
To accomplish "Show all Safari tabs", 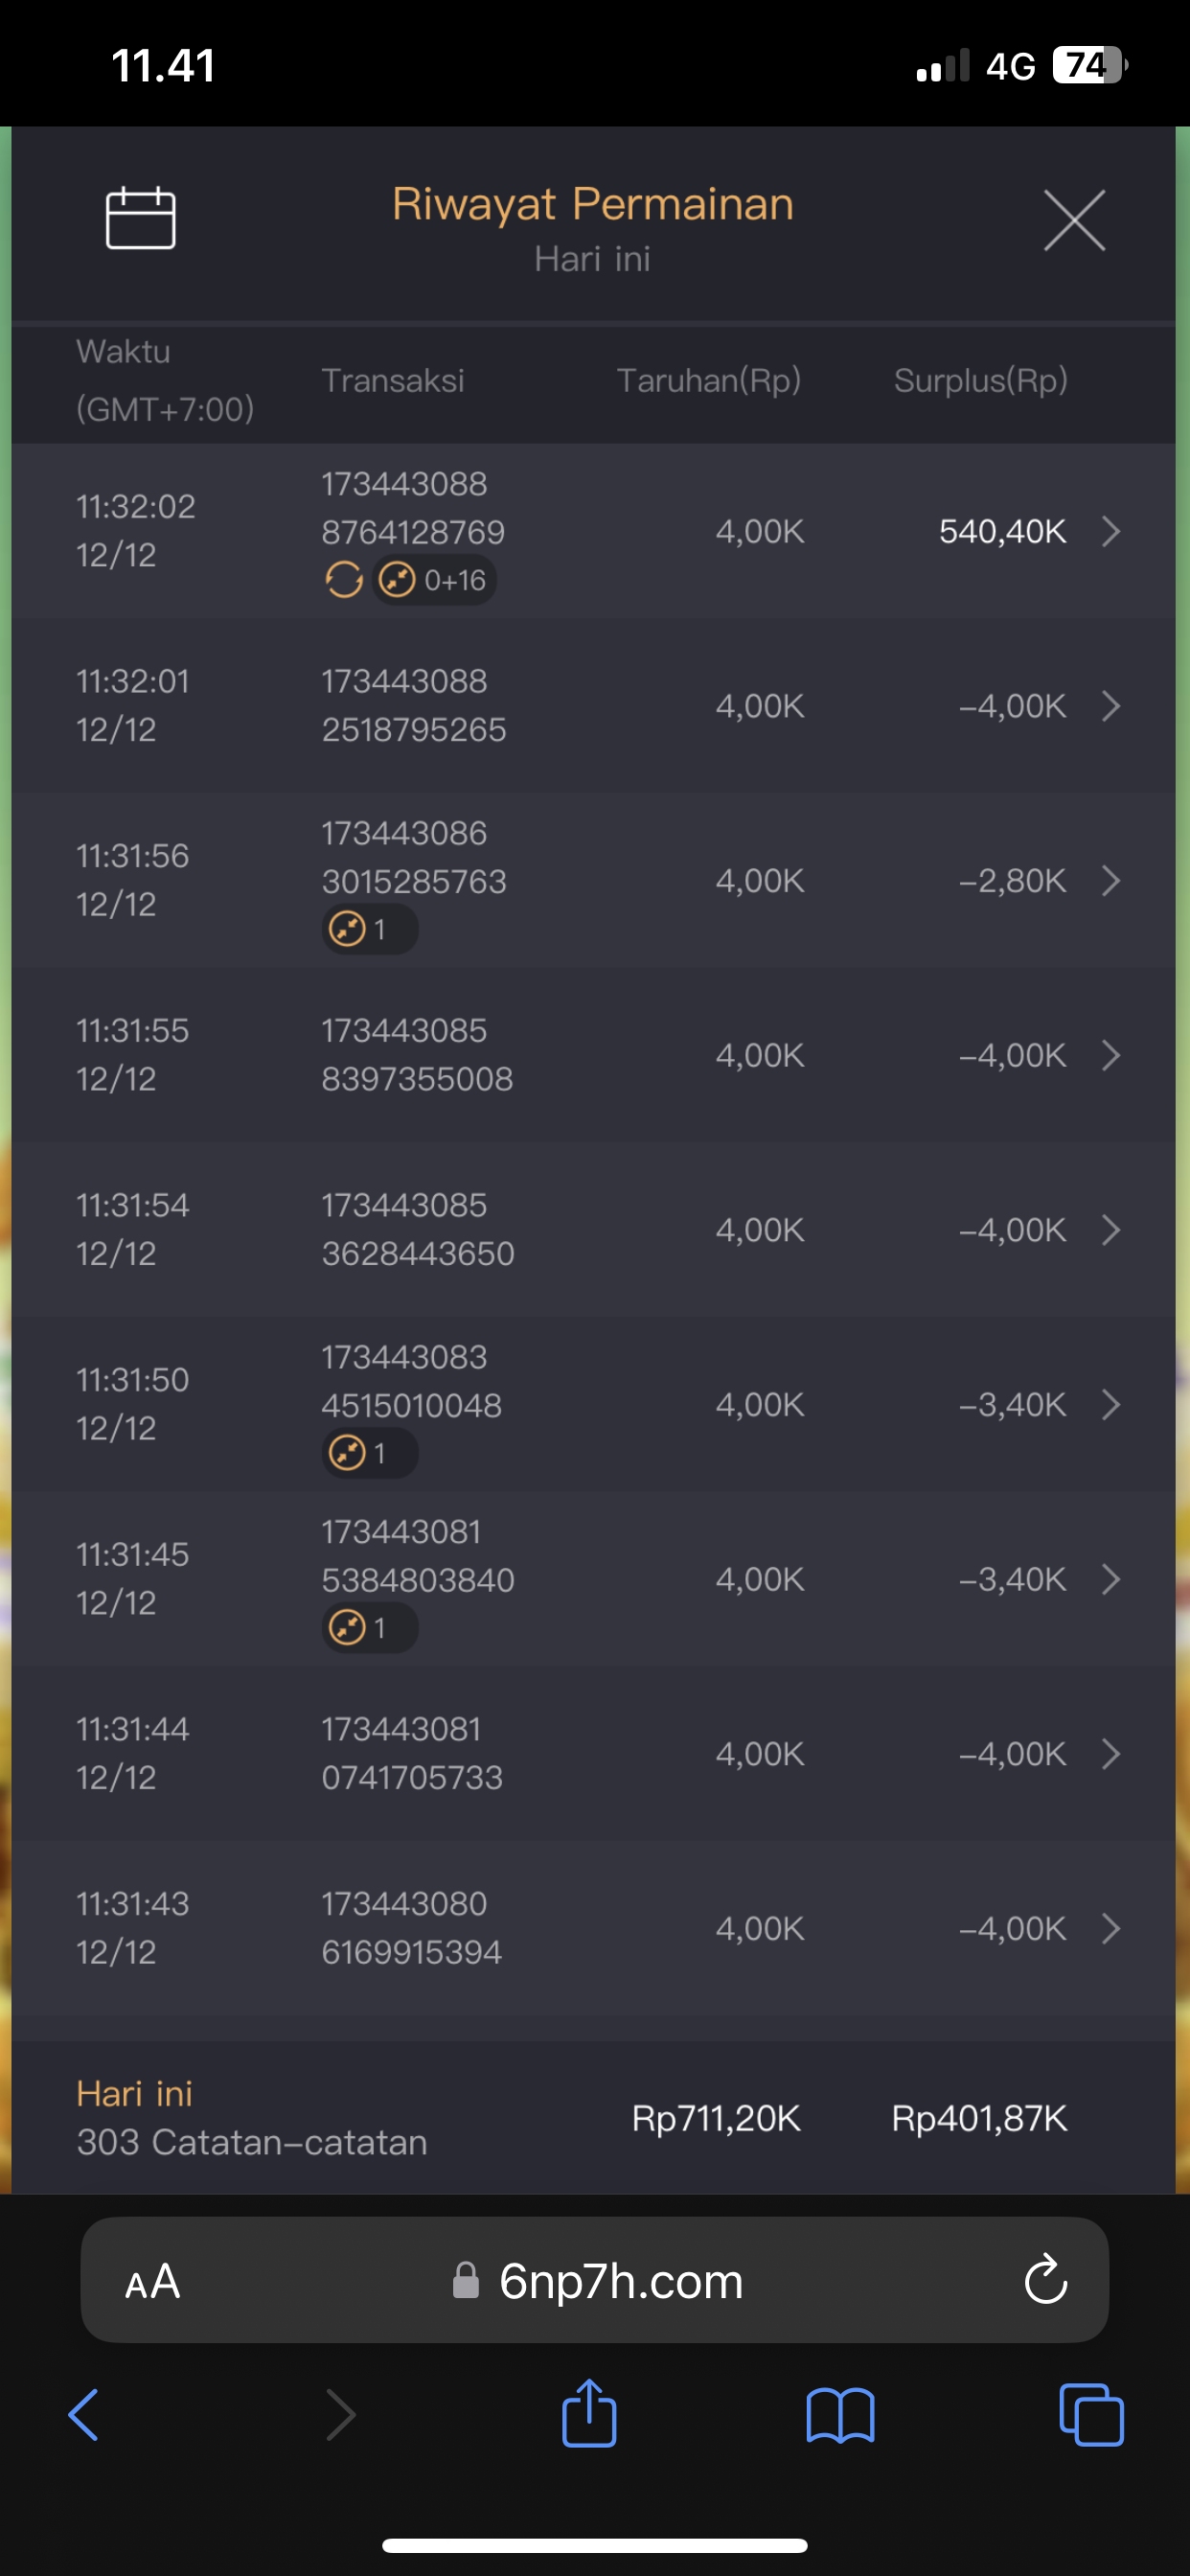I will [x=1090, y=2415].
